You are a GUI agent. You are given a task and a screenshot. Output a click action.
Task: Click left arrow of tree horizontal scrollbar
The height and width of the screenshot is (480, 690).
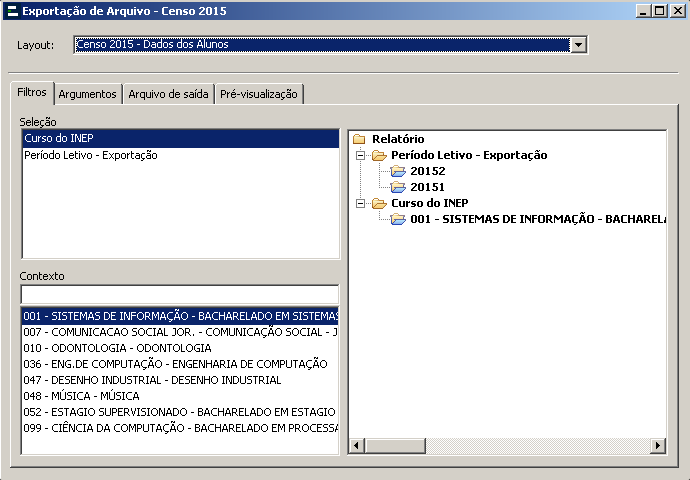[x=356, y=445]
